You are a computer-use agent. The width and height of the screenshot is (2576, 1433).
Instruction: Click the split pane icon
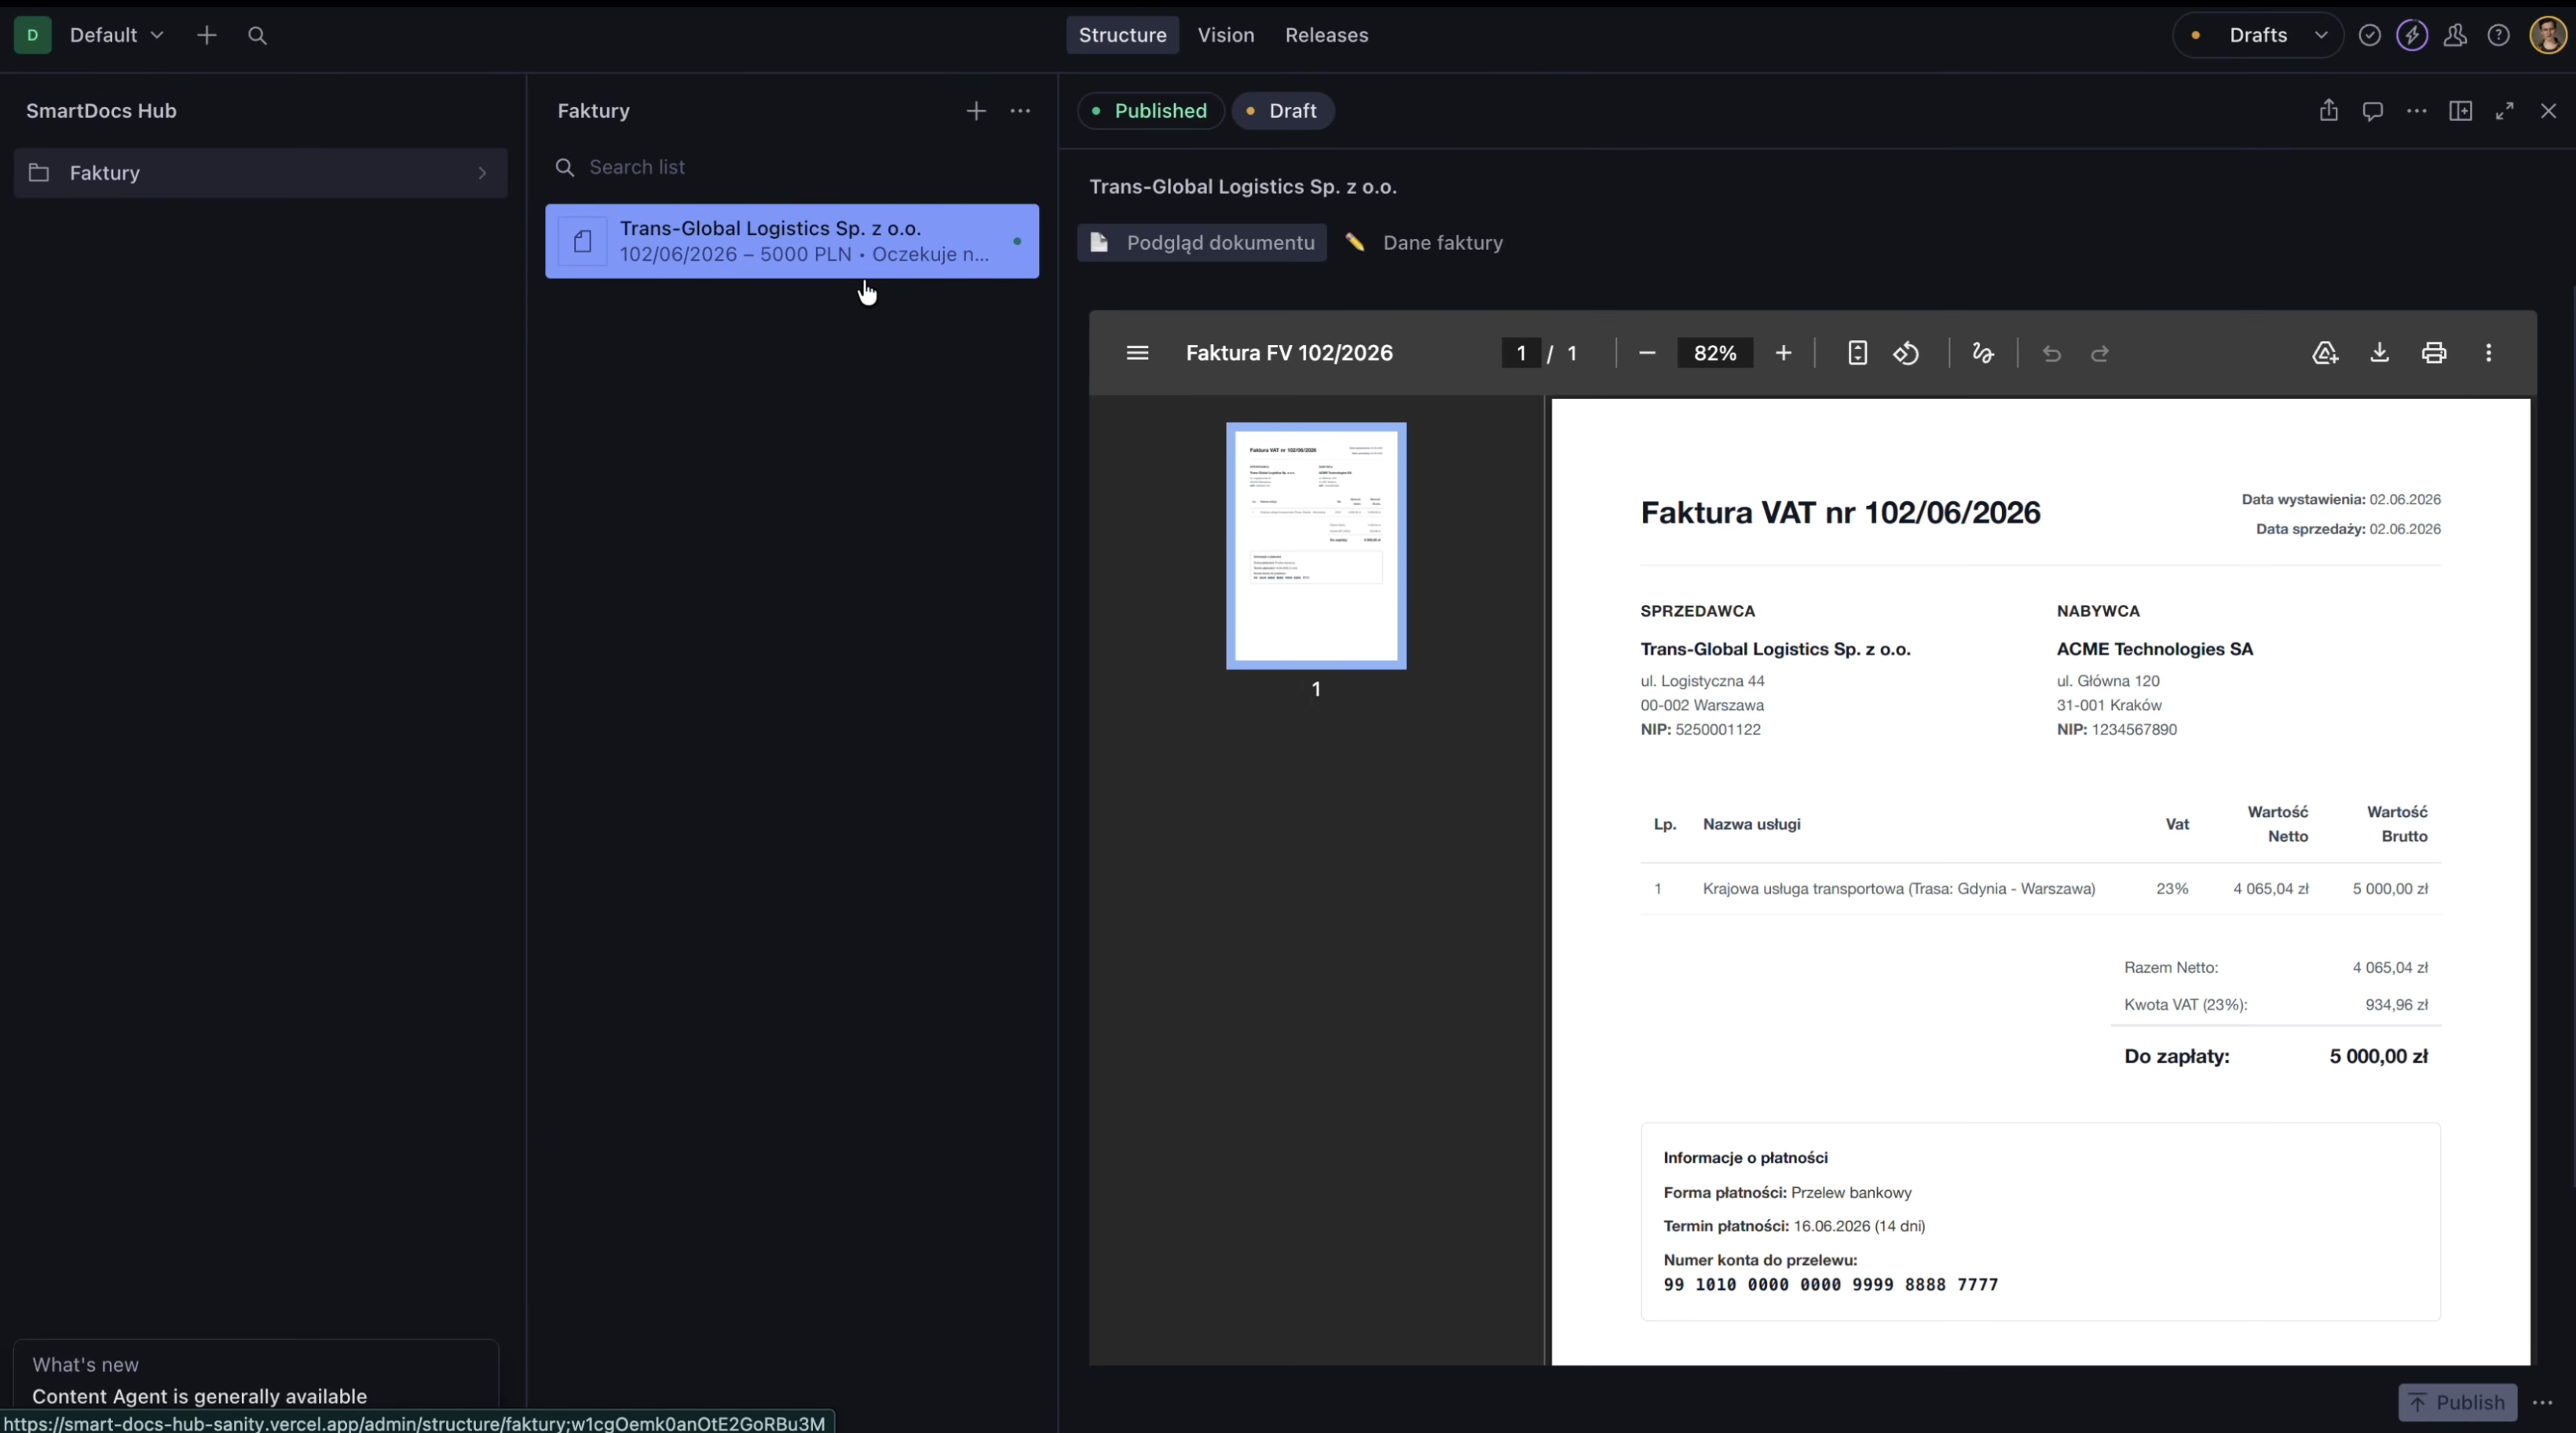pos(2460,111)
